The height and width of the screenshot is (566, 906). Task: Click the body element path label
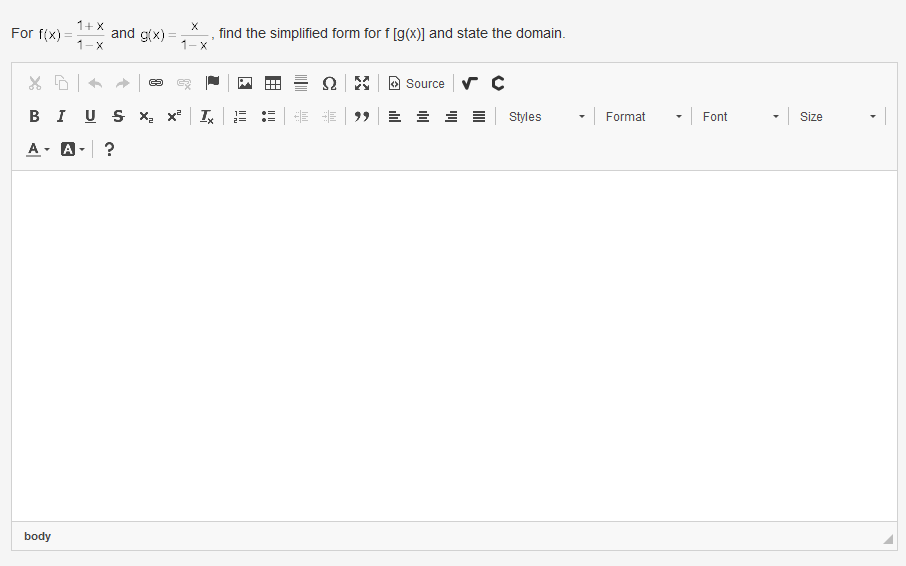(x=38, y=537)
